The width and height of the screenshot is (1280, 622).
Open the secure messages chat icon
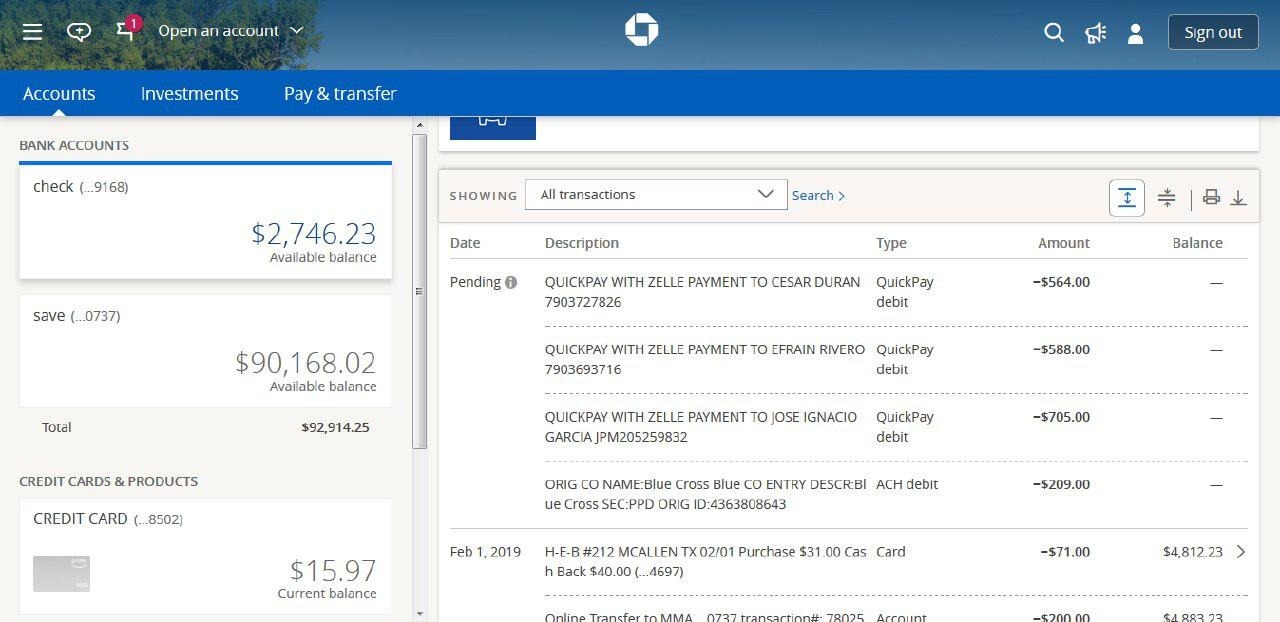[78, 32]
